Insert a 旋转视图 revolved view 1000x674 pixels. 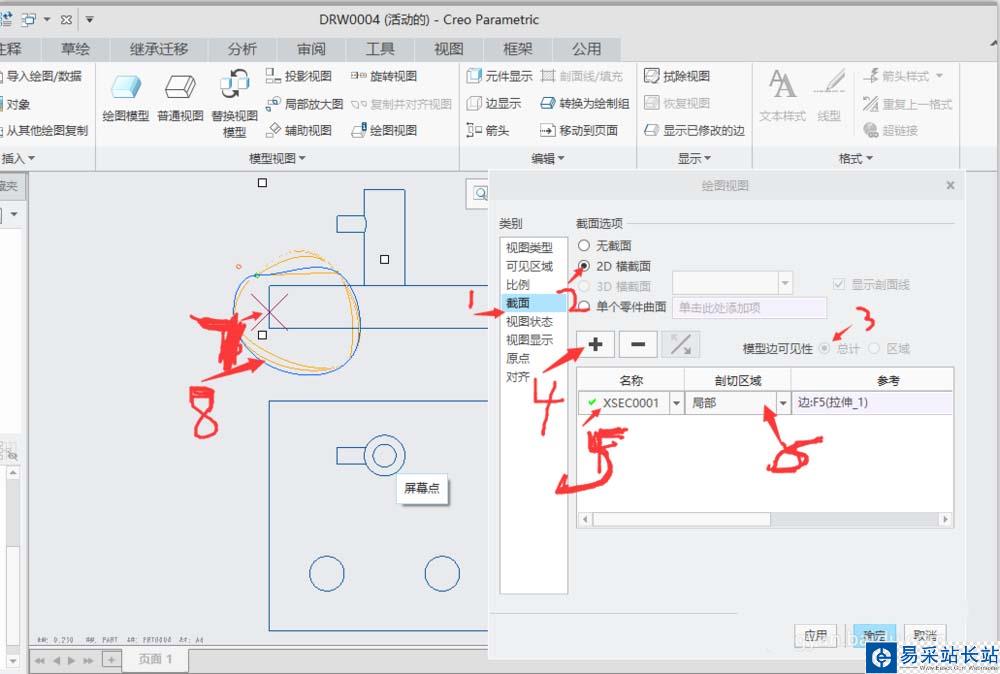tap(384, 76)
